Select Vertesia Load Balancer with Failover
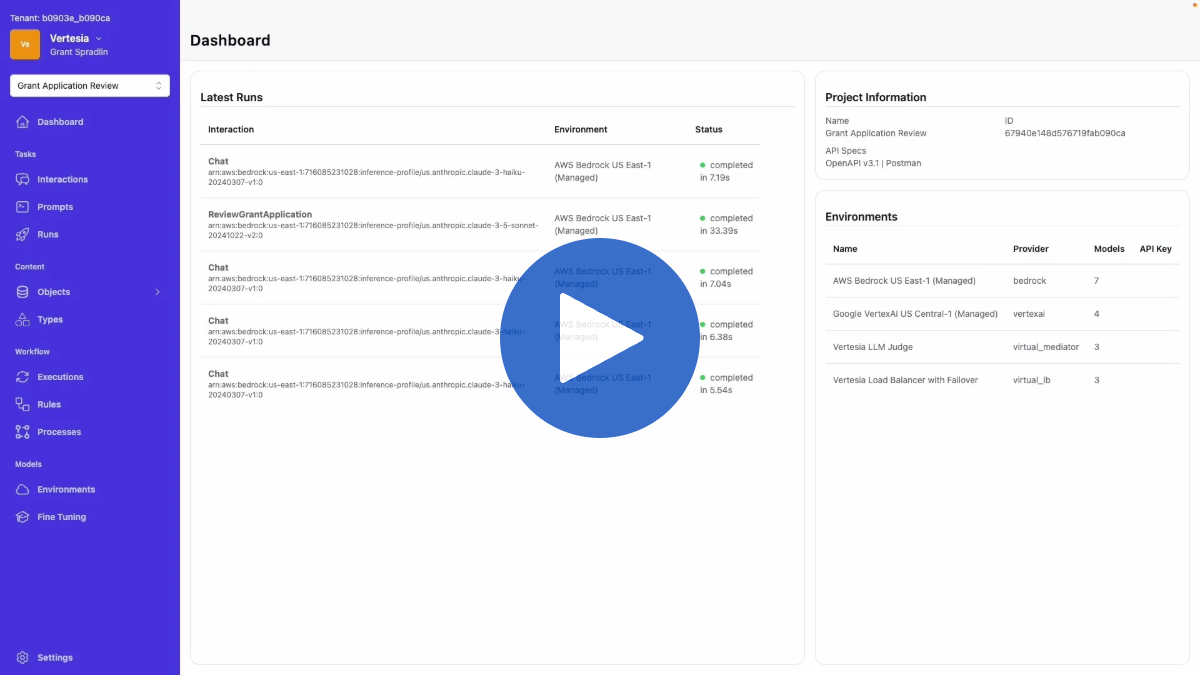 (1002, 380)
